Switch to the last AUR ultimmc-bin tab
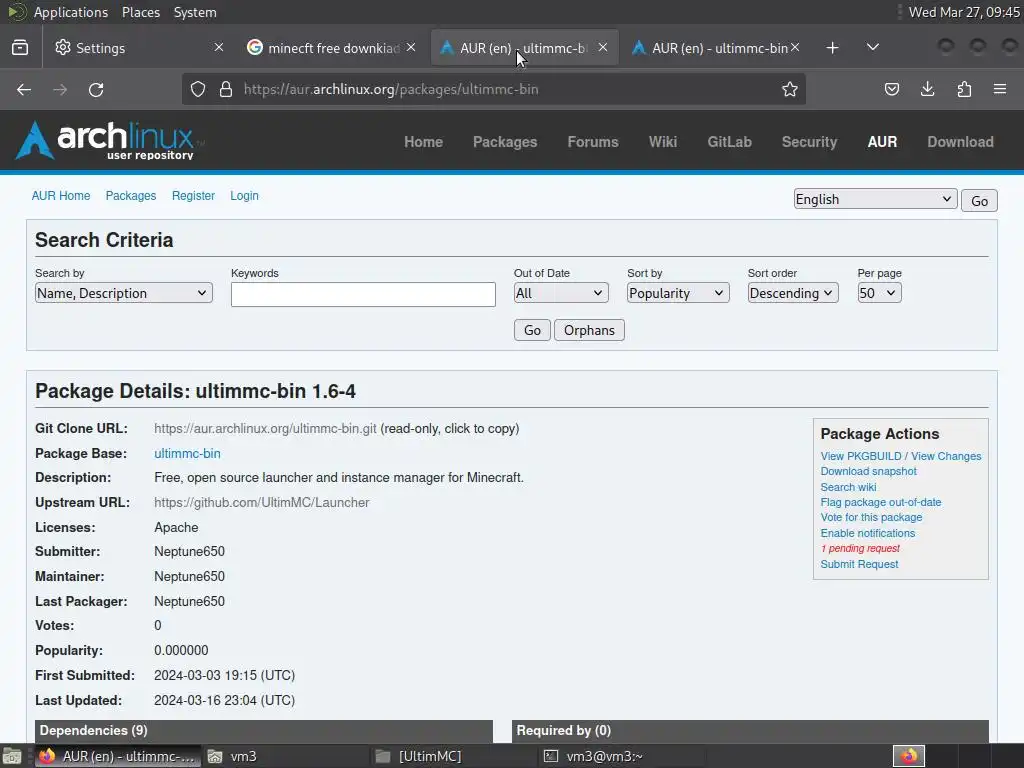 point(716,48)
